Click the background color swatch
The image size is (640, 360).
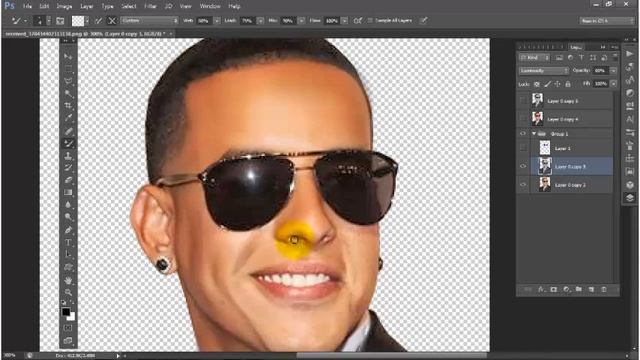(x=71, y=316)
